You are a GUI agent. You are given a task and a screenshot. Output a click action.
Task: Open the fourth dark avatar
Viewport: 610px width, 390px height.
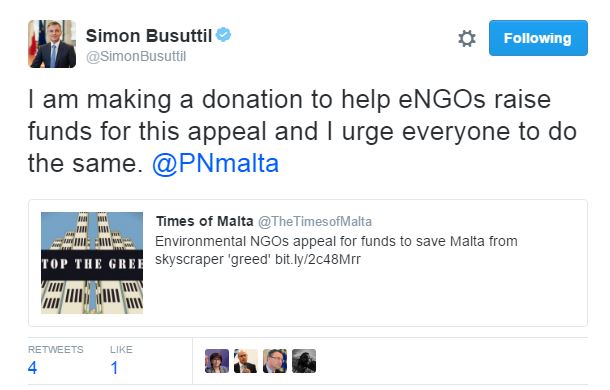tap(304, 361)
